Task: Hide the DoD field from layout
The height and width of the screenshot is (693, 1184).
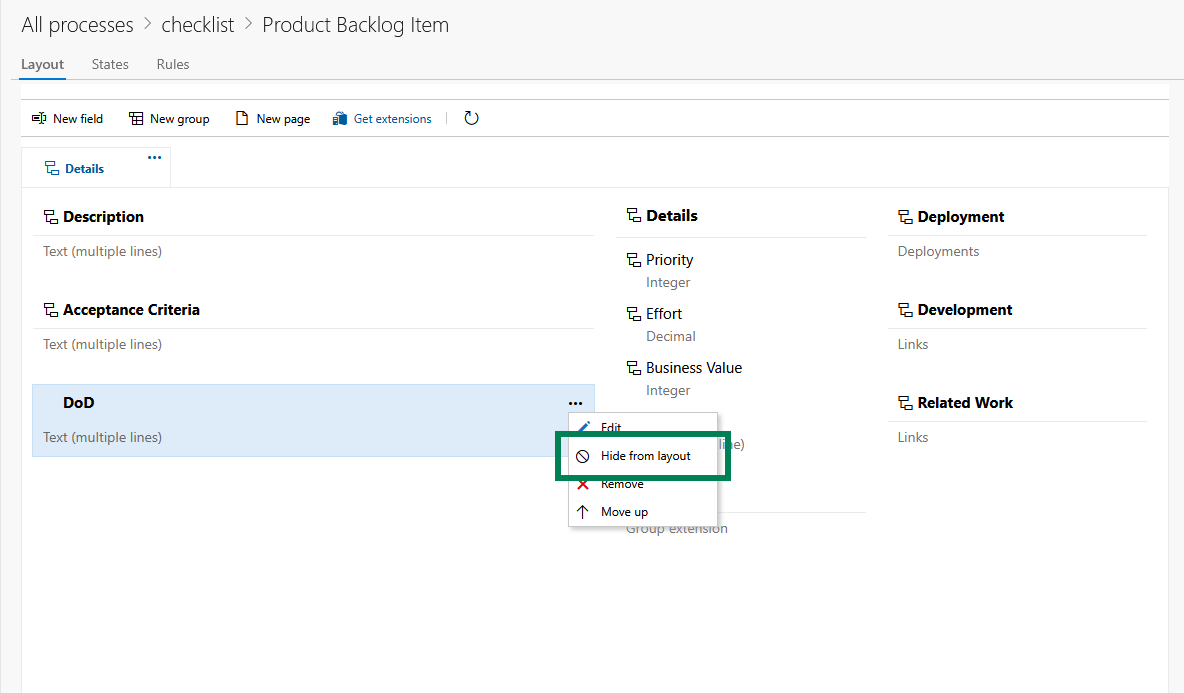Action: (644, 455)
